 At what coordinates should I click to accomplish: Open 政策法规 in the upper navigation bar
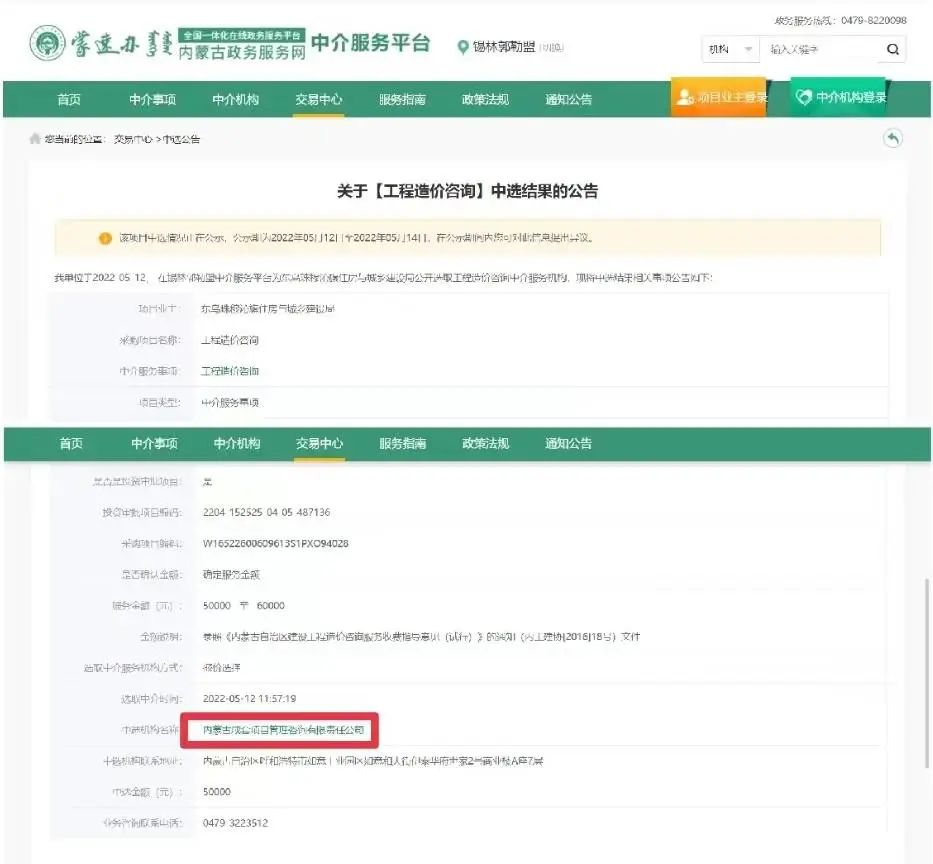tap(485, 99)
